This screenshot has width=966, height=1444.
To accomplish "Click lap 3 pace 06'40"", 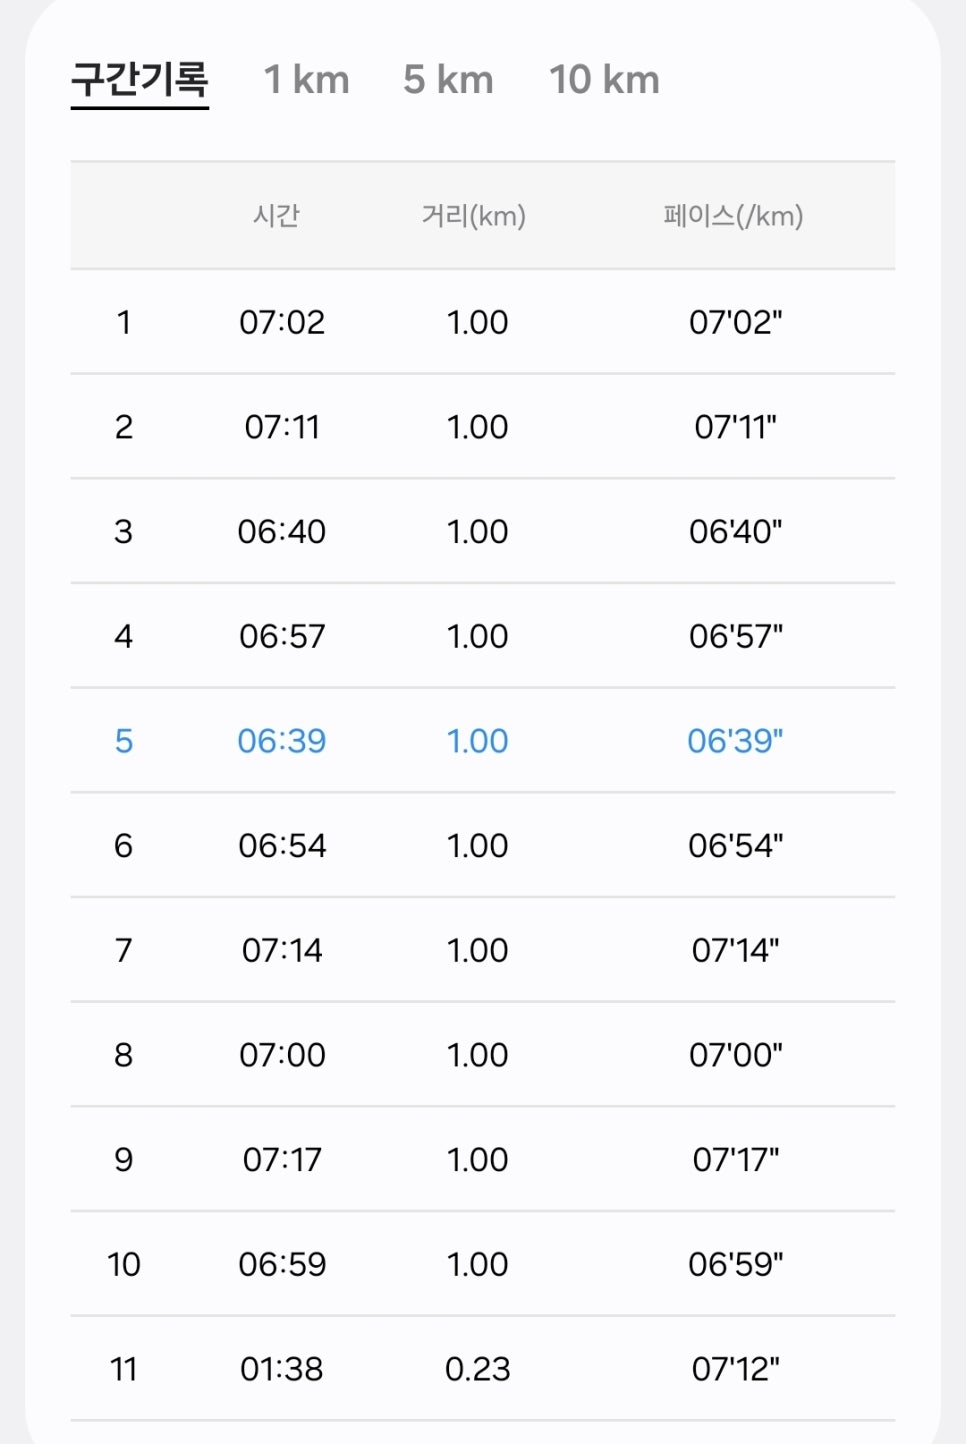I will (x=736, y=531).
